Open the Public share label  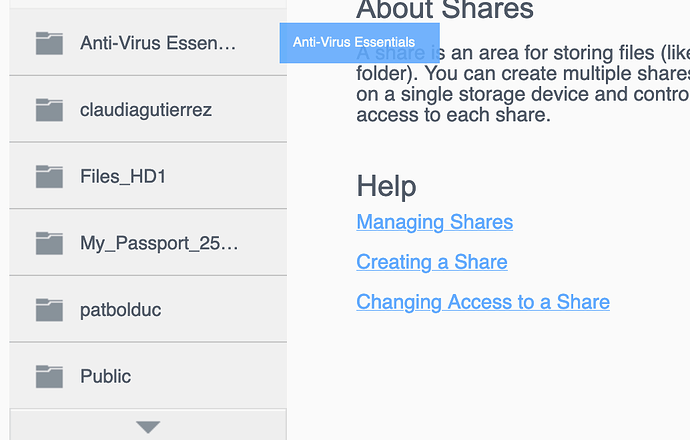pos(105,377)
